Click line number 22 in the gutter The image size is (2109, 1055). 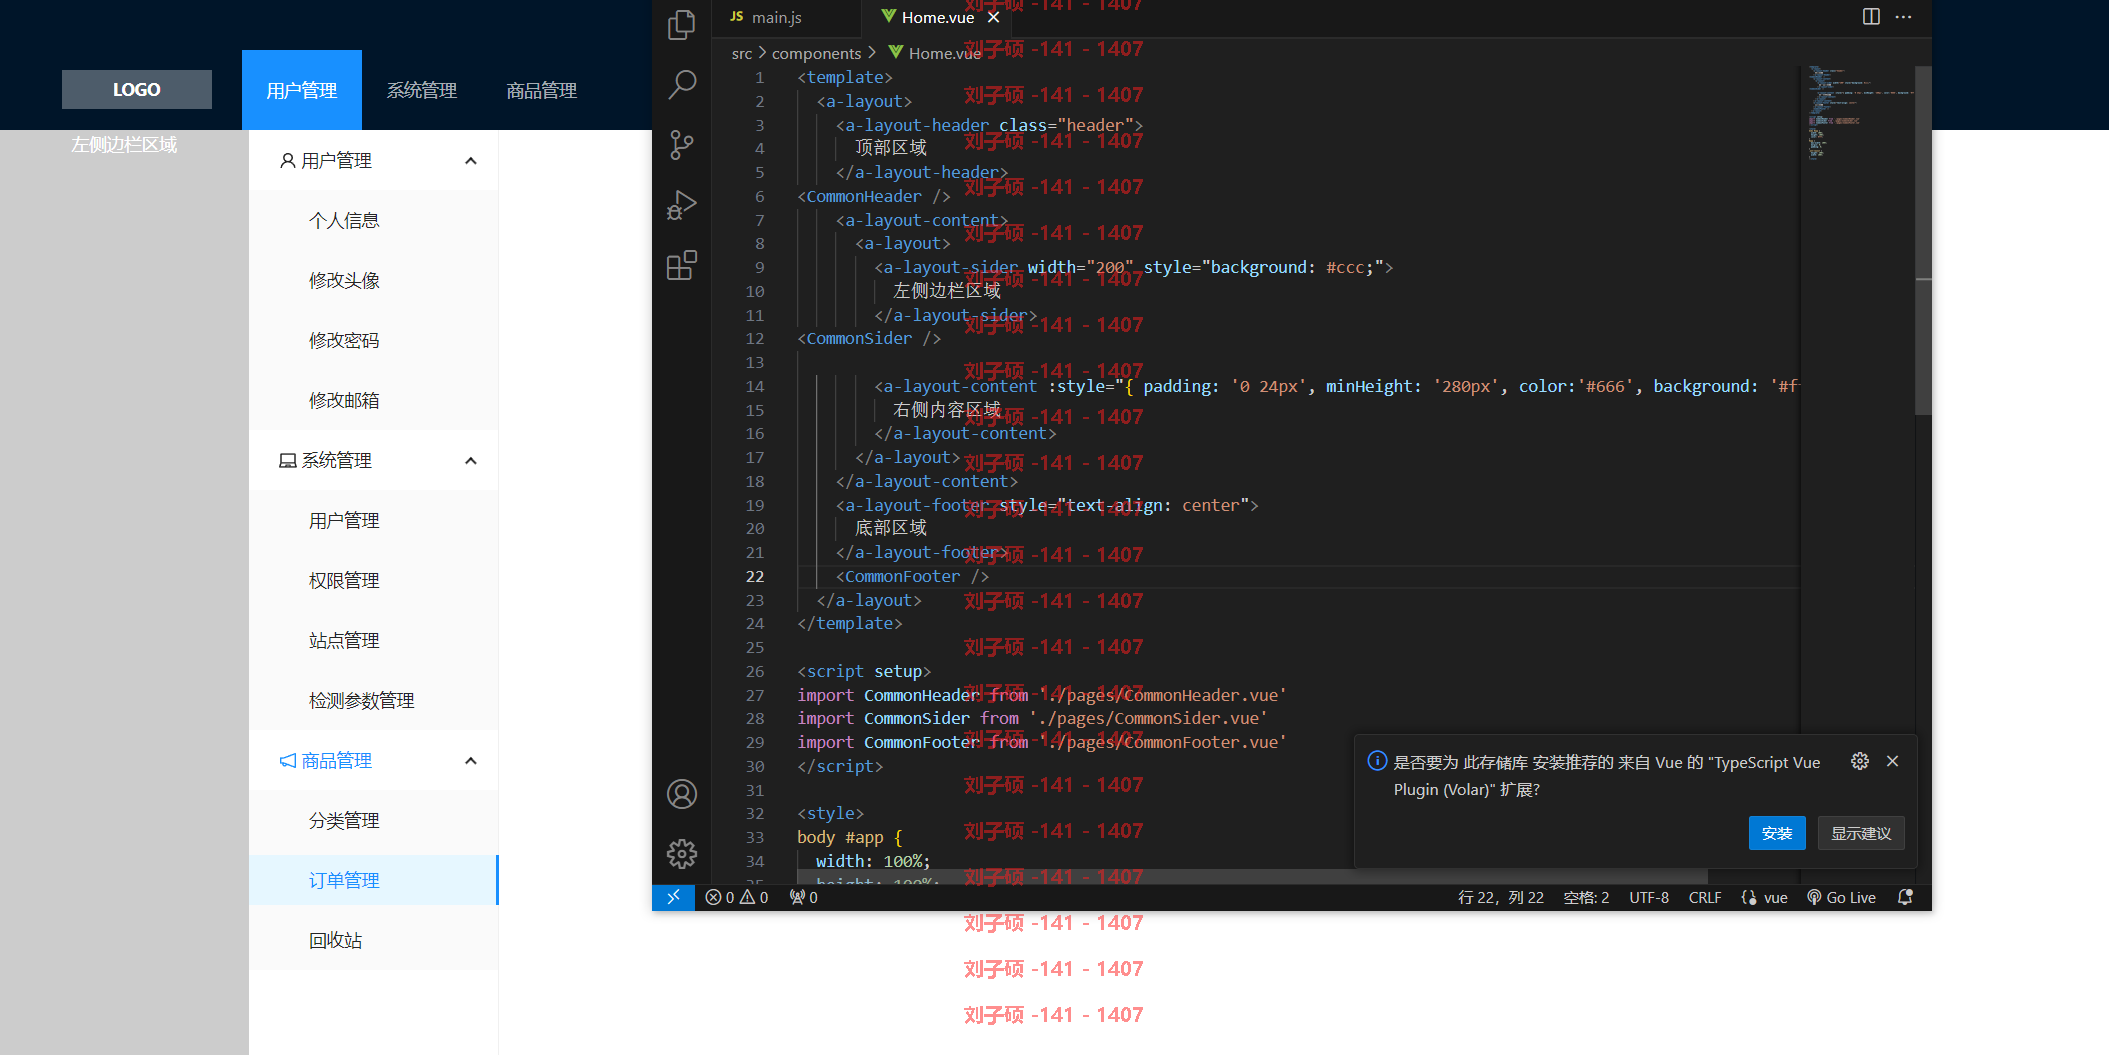click(754, 576)
